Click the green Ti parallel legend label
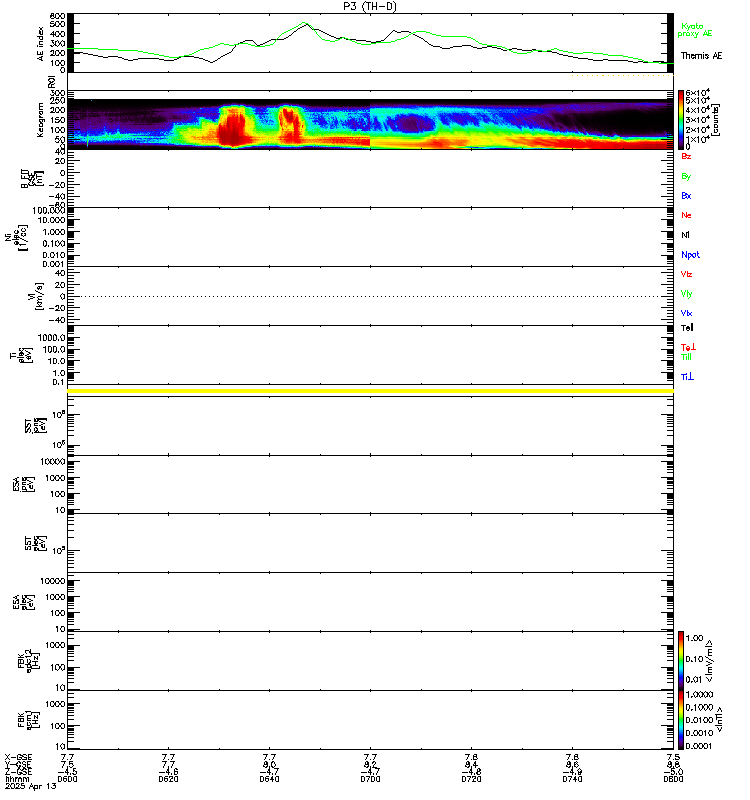The height and width of the screenshot is (800, 750). [687, 357]
